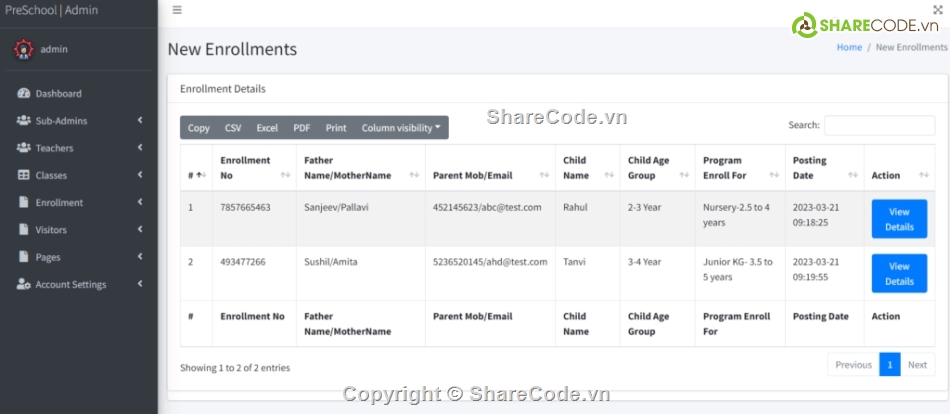Click the Sub-Admins users icon
The image size is (950, 414).
click(x=24, y=121)
